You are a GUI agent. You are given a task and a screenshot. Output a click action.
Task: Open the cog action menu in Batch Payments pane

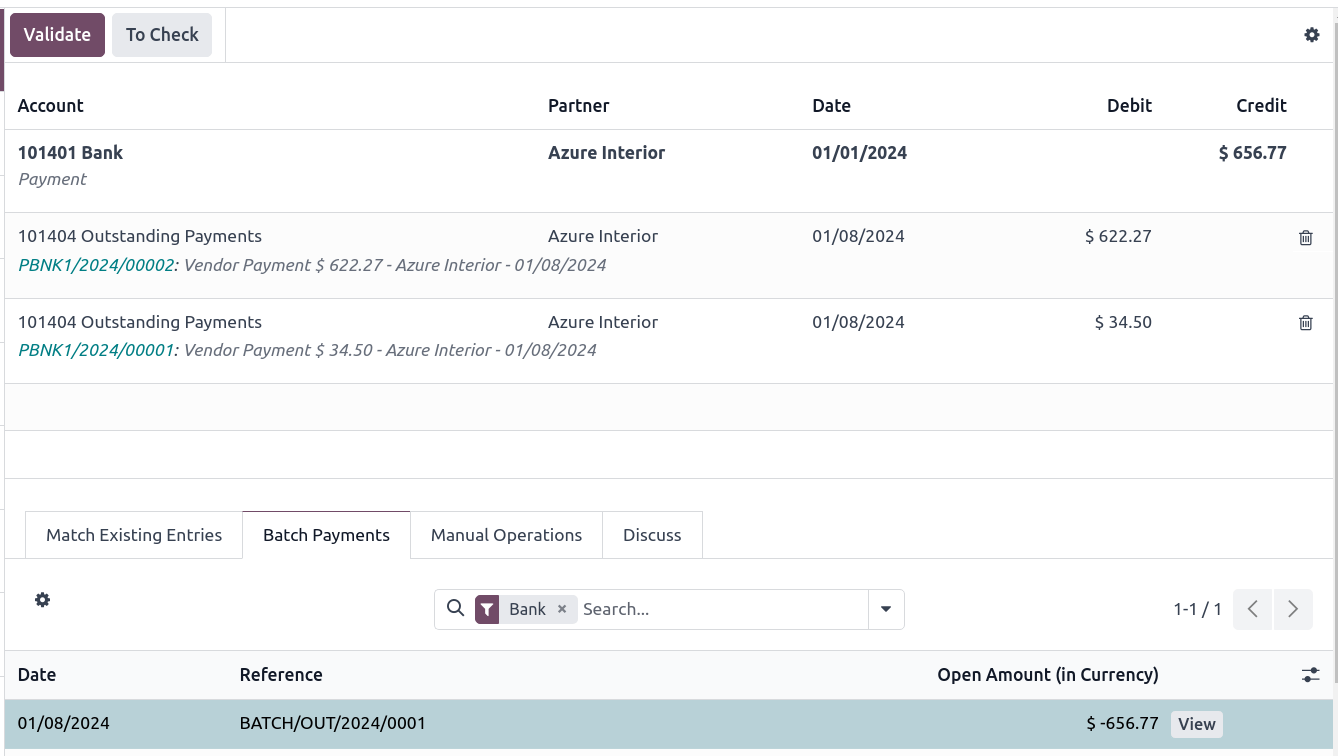[42, 600]
